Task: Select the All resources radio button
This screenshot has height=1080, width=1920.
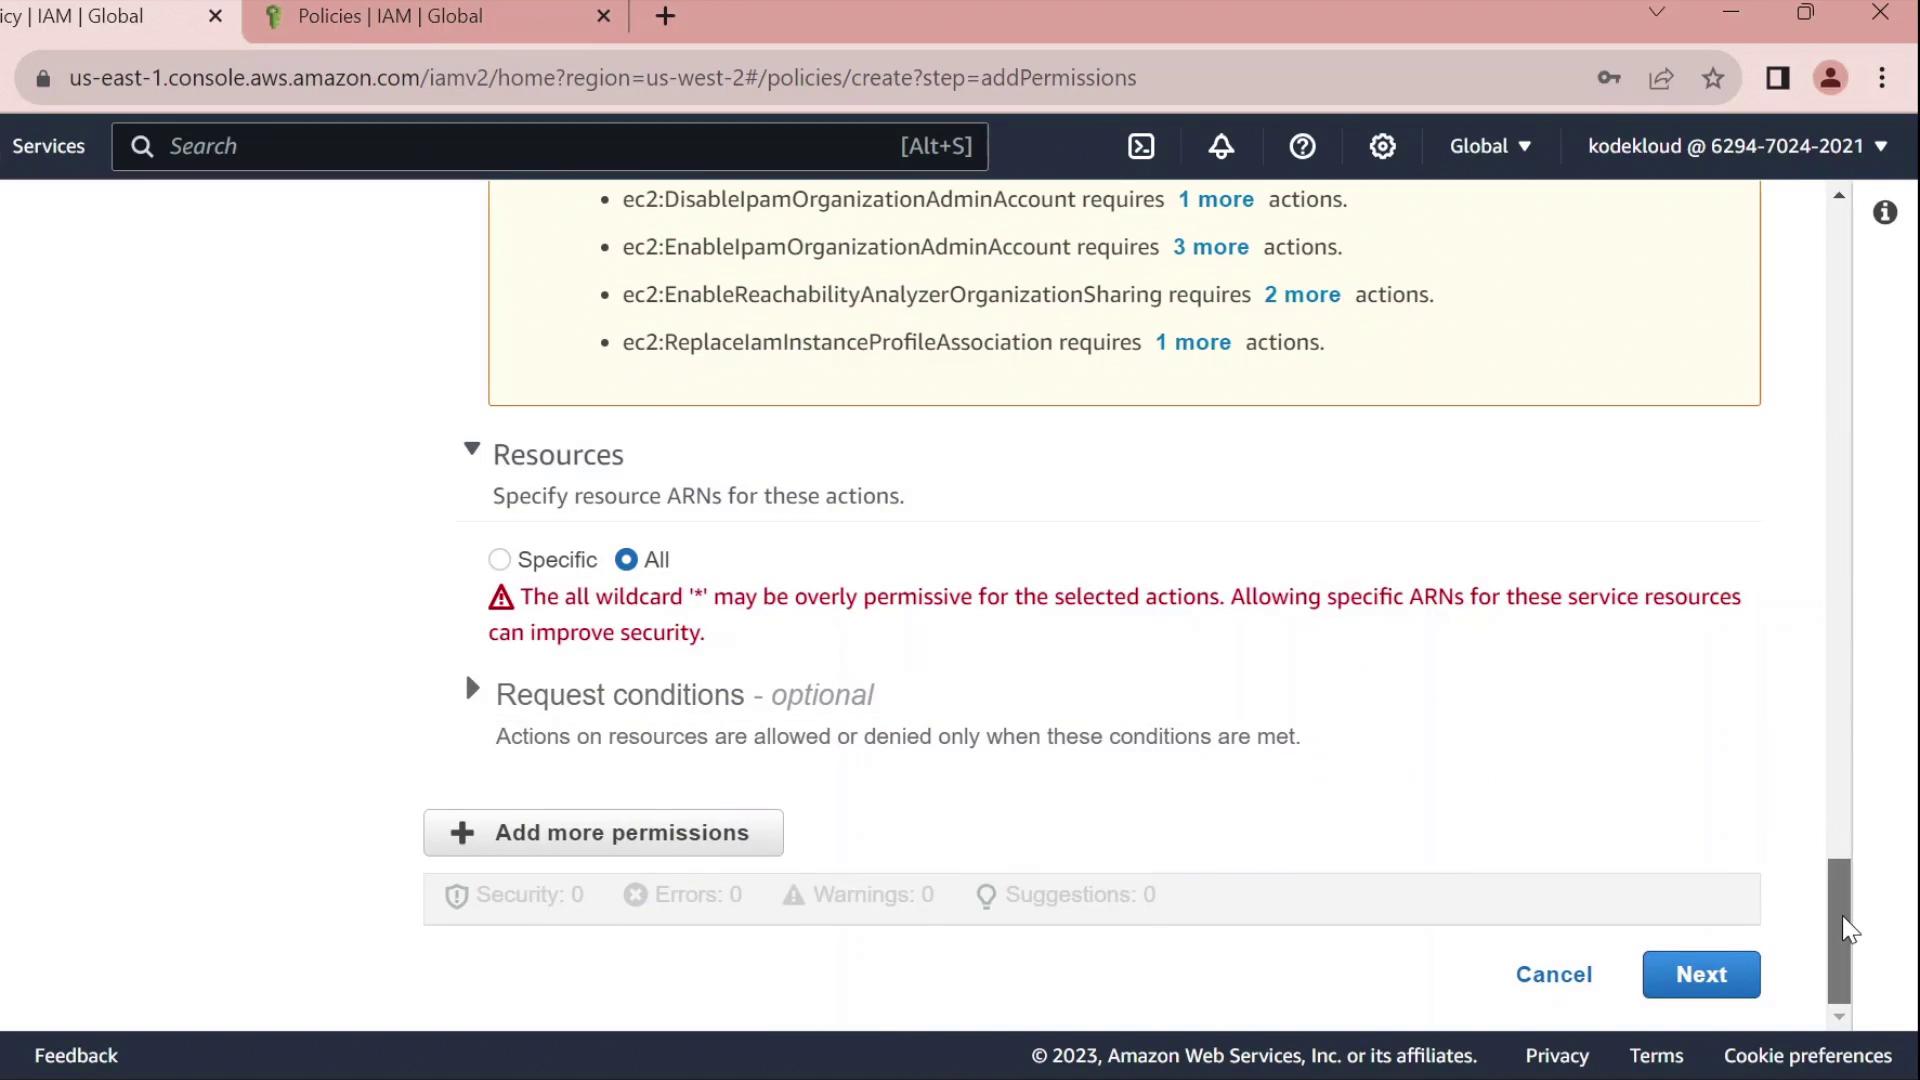Action: [626, 560]
